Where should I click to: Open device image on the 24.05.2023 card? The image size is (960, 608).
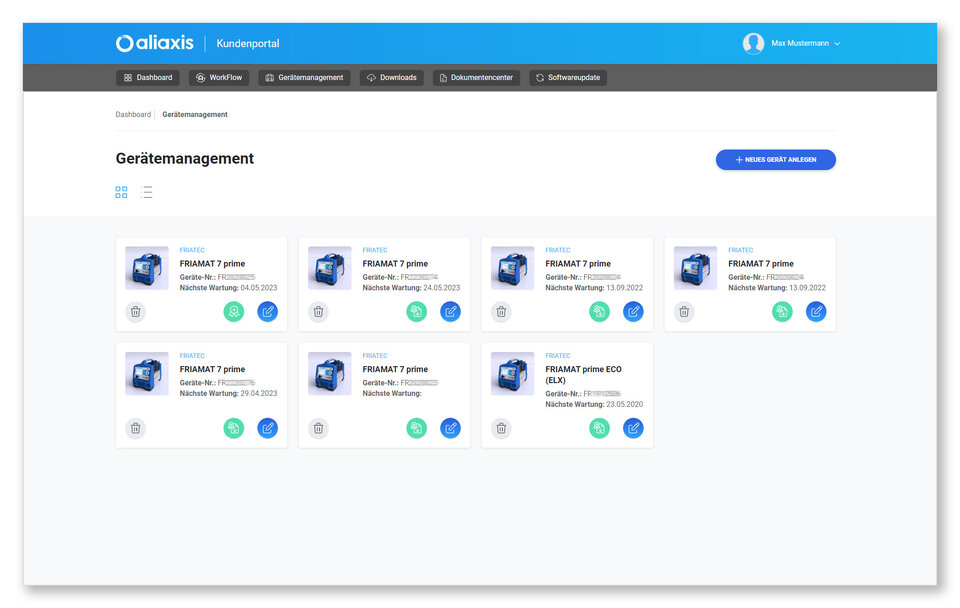pos(329,268)
